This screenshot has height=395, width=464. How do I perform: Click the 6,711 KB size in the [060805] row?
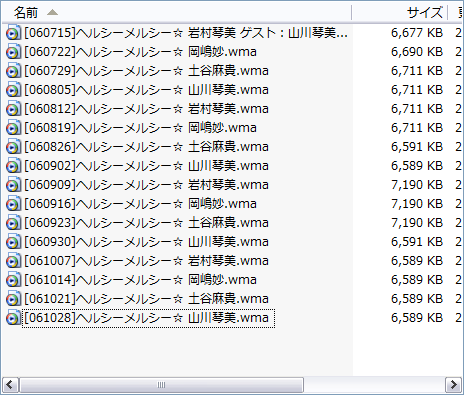(x=417, y=90)
